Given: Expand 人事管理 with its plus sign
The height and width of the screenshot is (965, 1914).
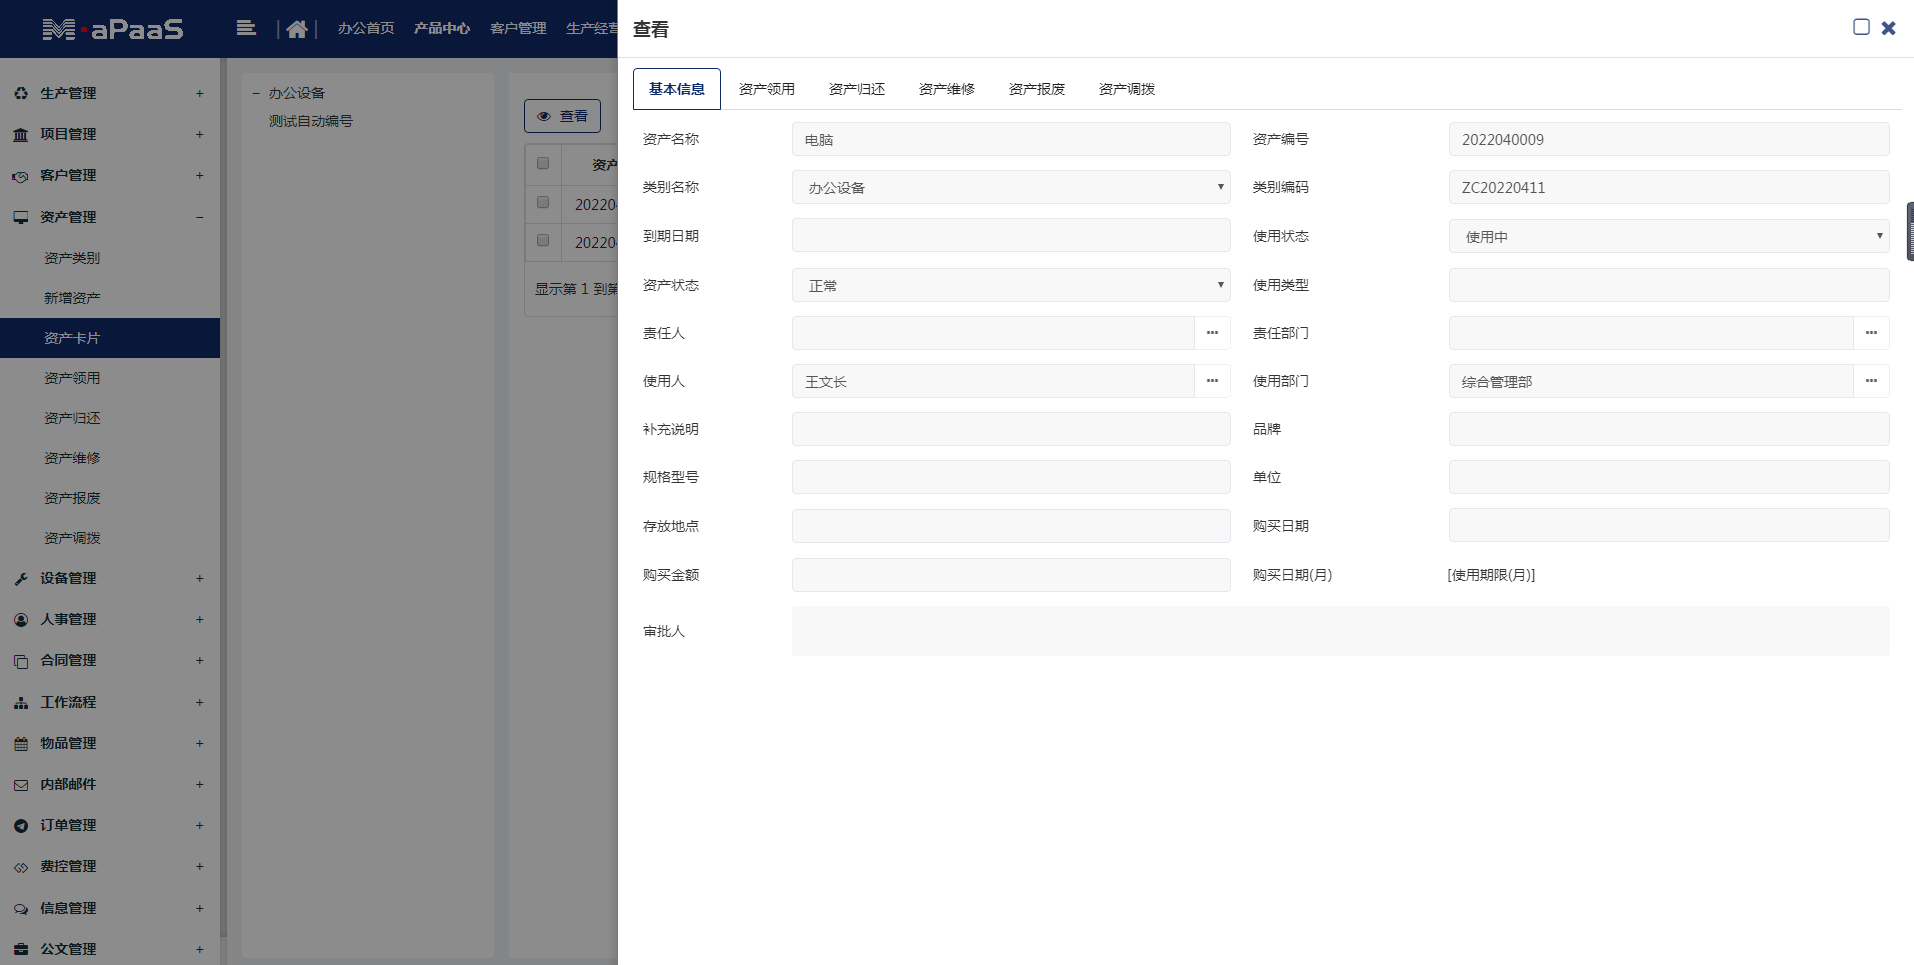Looking at the screenshot, I should pos(199,620).
